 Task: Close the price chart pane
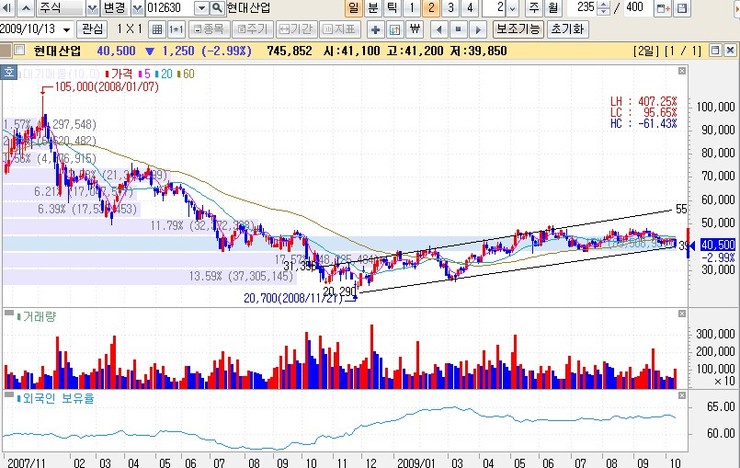[x=682, y=71]
